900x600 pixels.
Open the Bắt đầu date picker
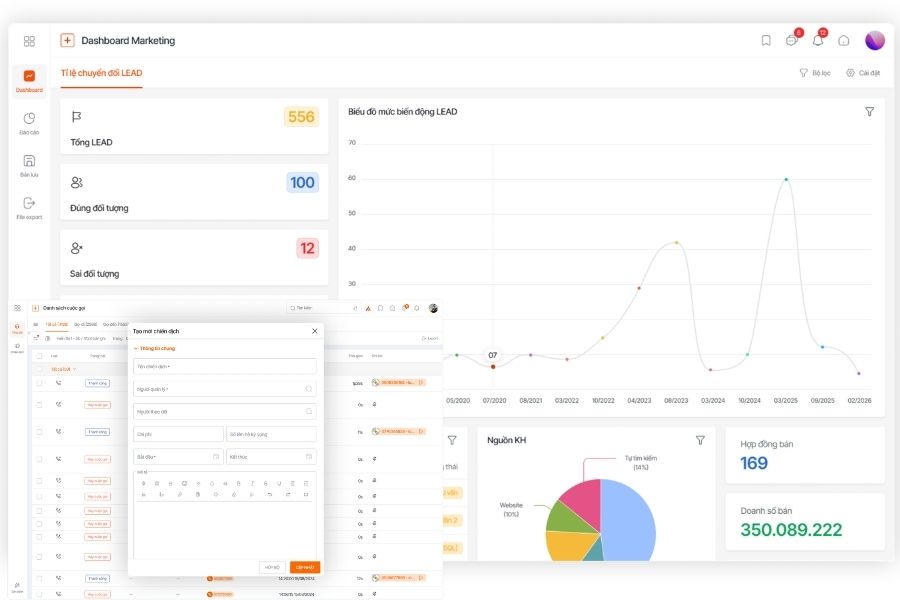(x=178, y=457)
